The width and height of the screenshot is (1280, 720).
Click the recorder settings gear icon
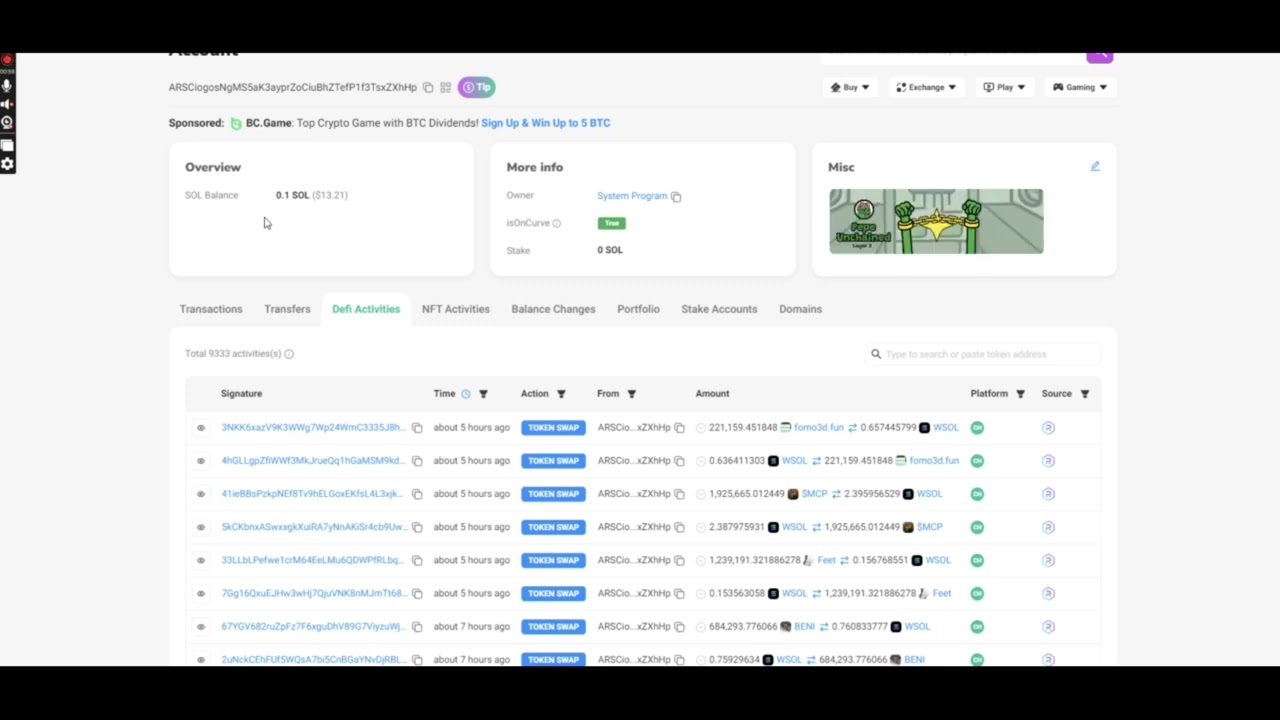[7, 165]
